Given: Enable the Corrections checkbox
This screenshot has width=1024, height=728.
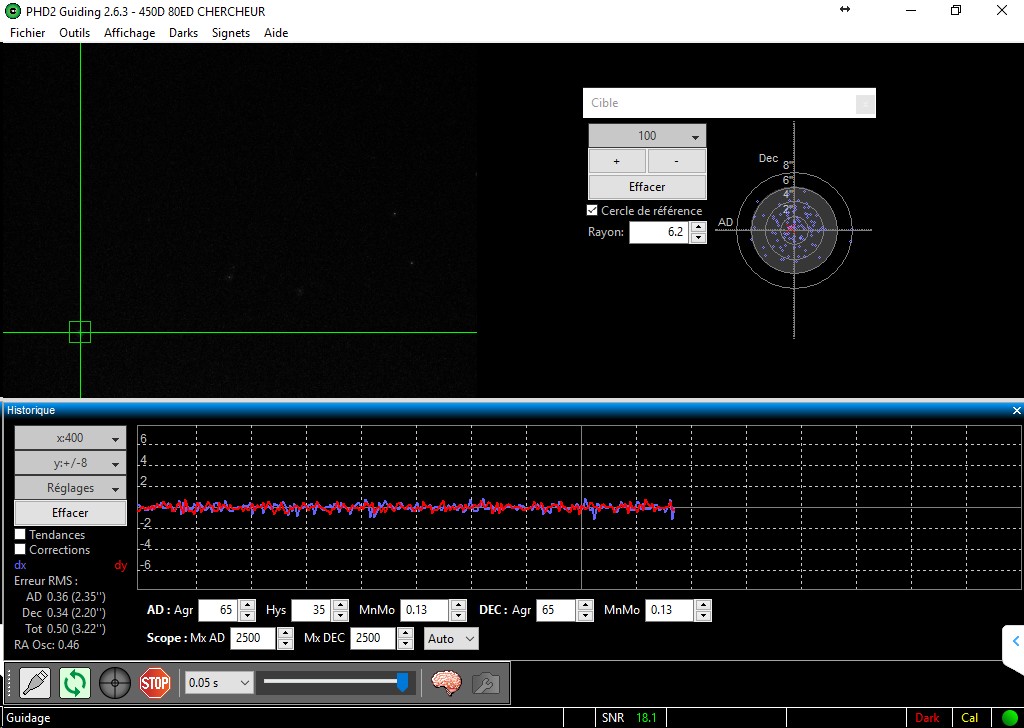Looking at the screenshot, I should [20, 550].
